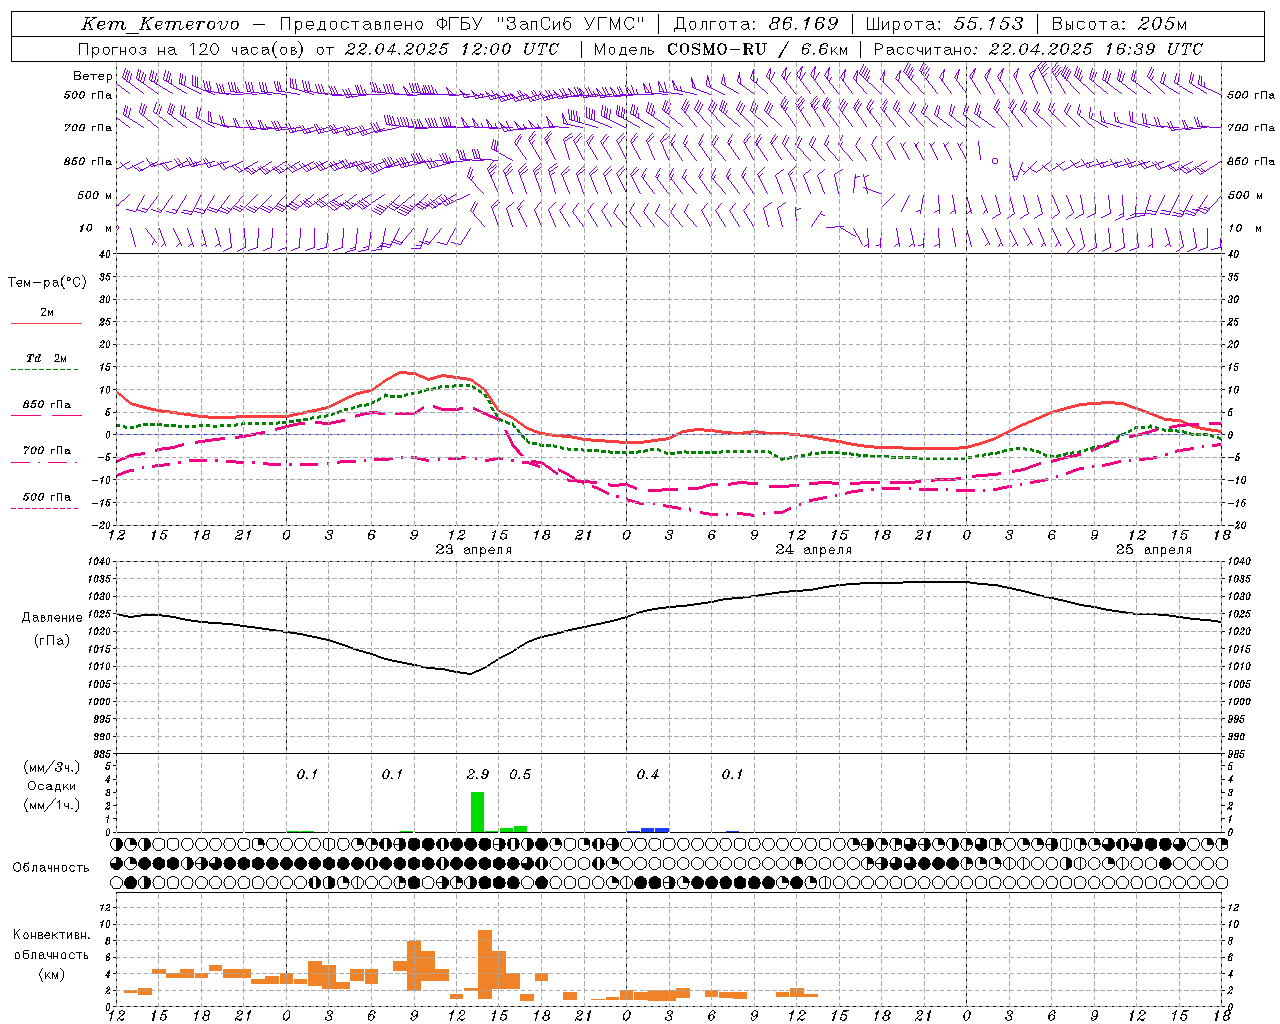The image size is (1280, 1024).
Task: Click the Ветер label in wind panel
Action: [93, 76]
